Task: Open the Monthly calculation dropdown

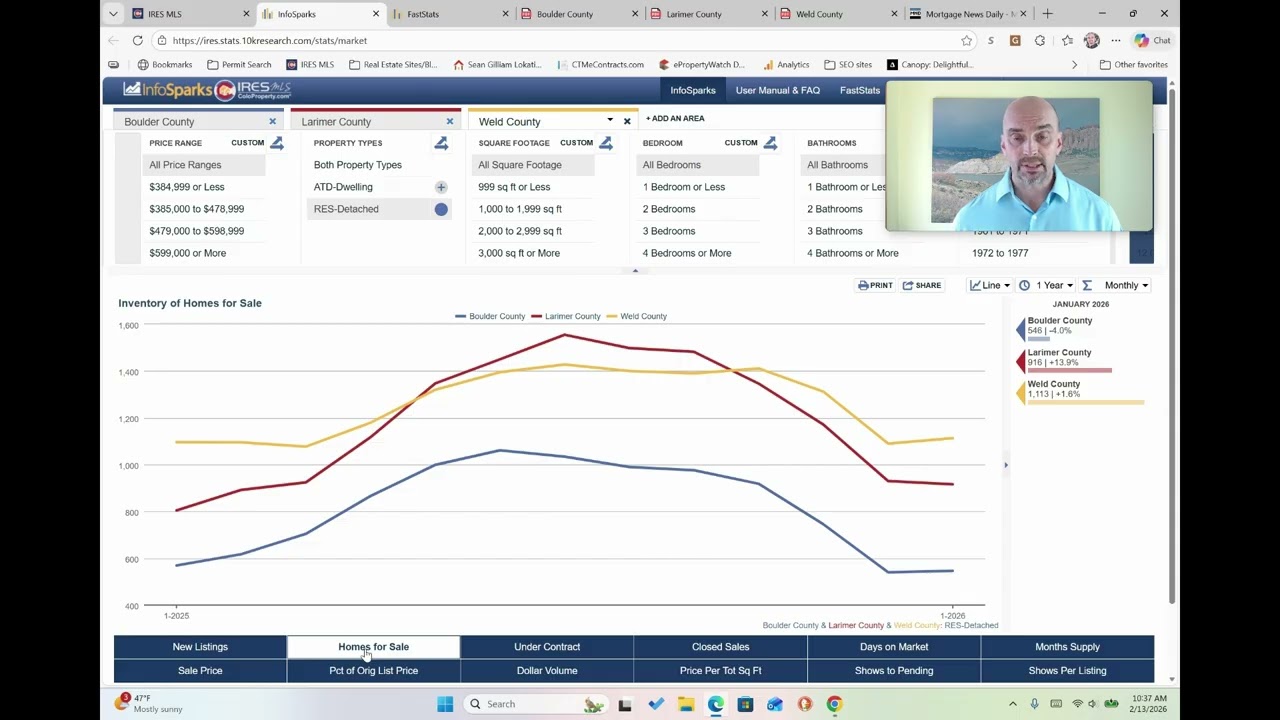Action: [1116, 285]
